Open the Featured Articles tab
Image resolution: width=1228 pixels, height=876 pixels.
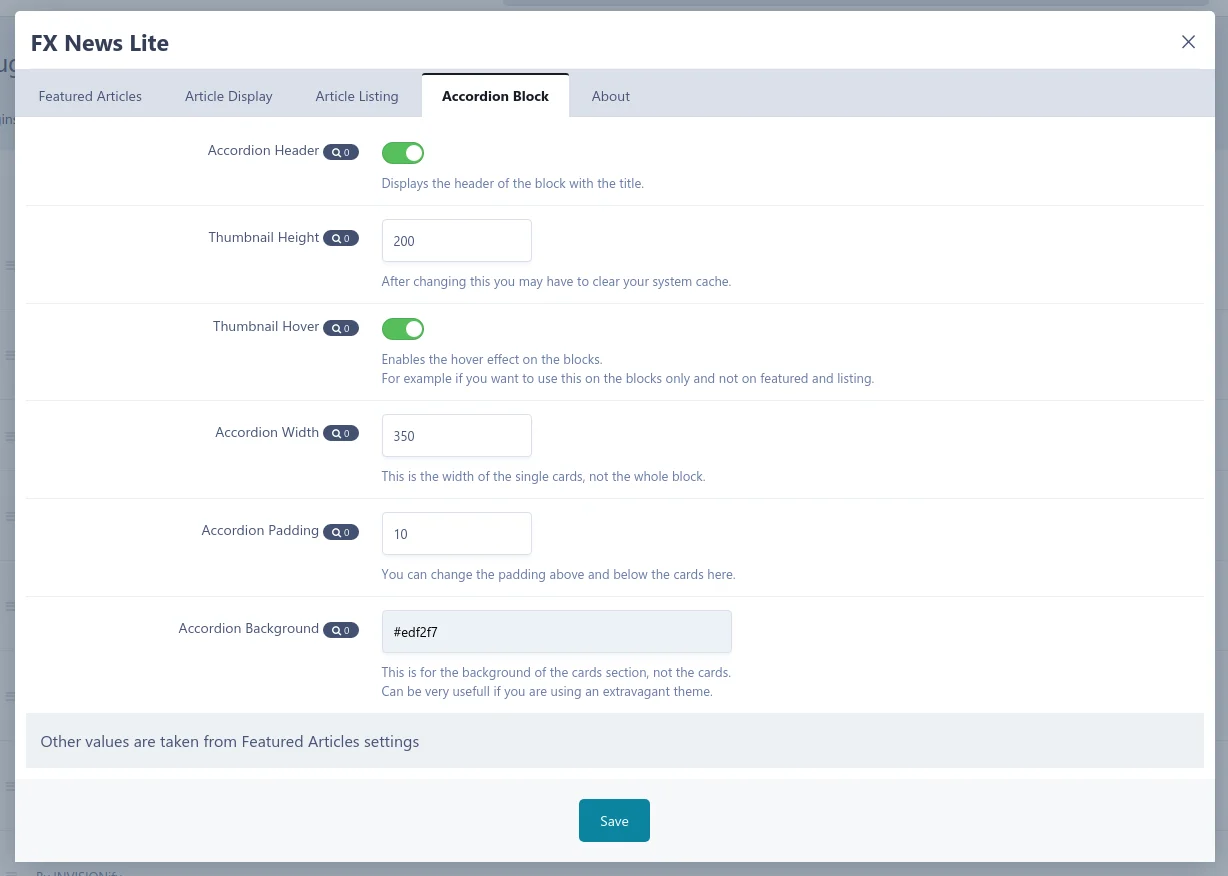pos(90,96)
